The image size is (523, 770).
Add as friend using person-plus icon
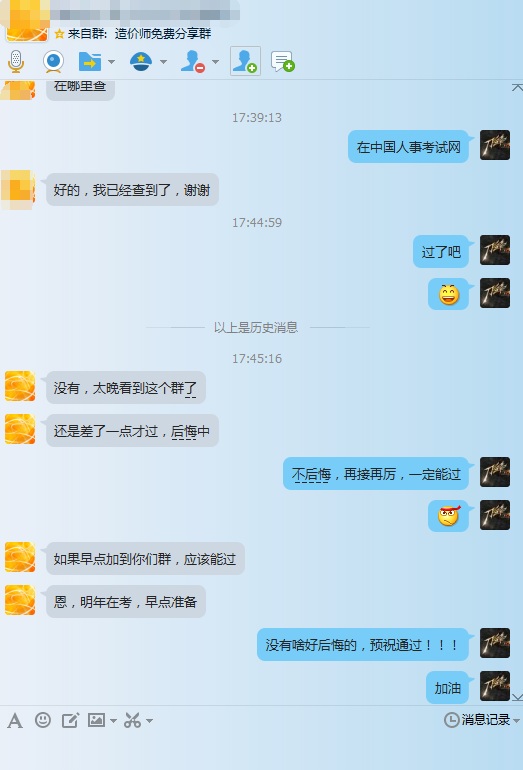(x=245, y=61)
